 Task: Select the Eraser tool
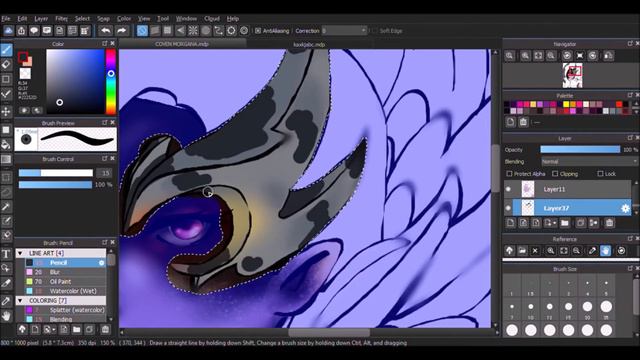coord(6,64)
